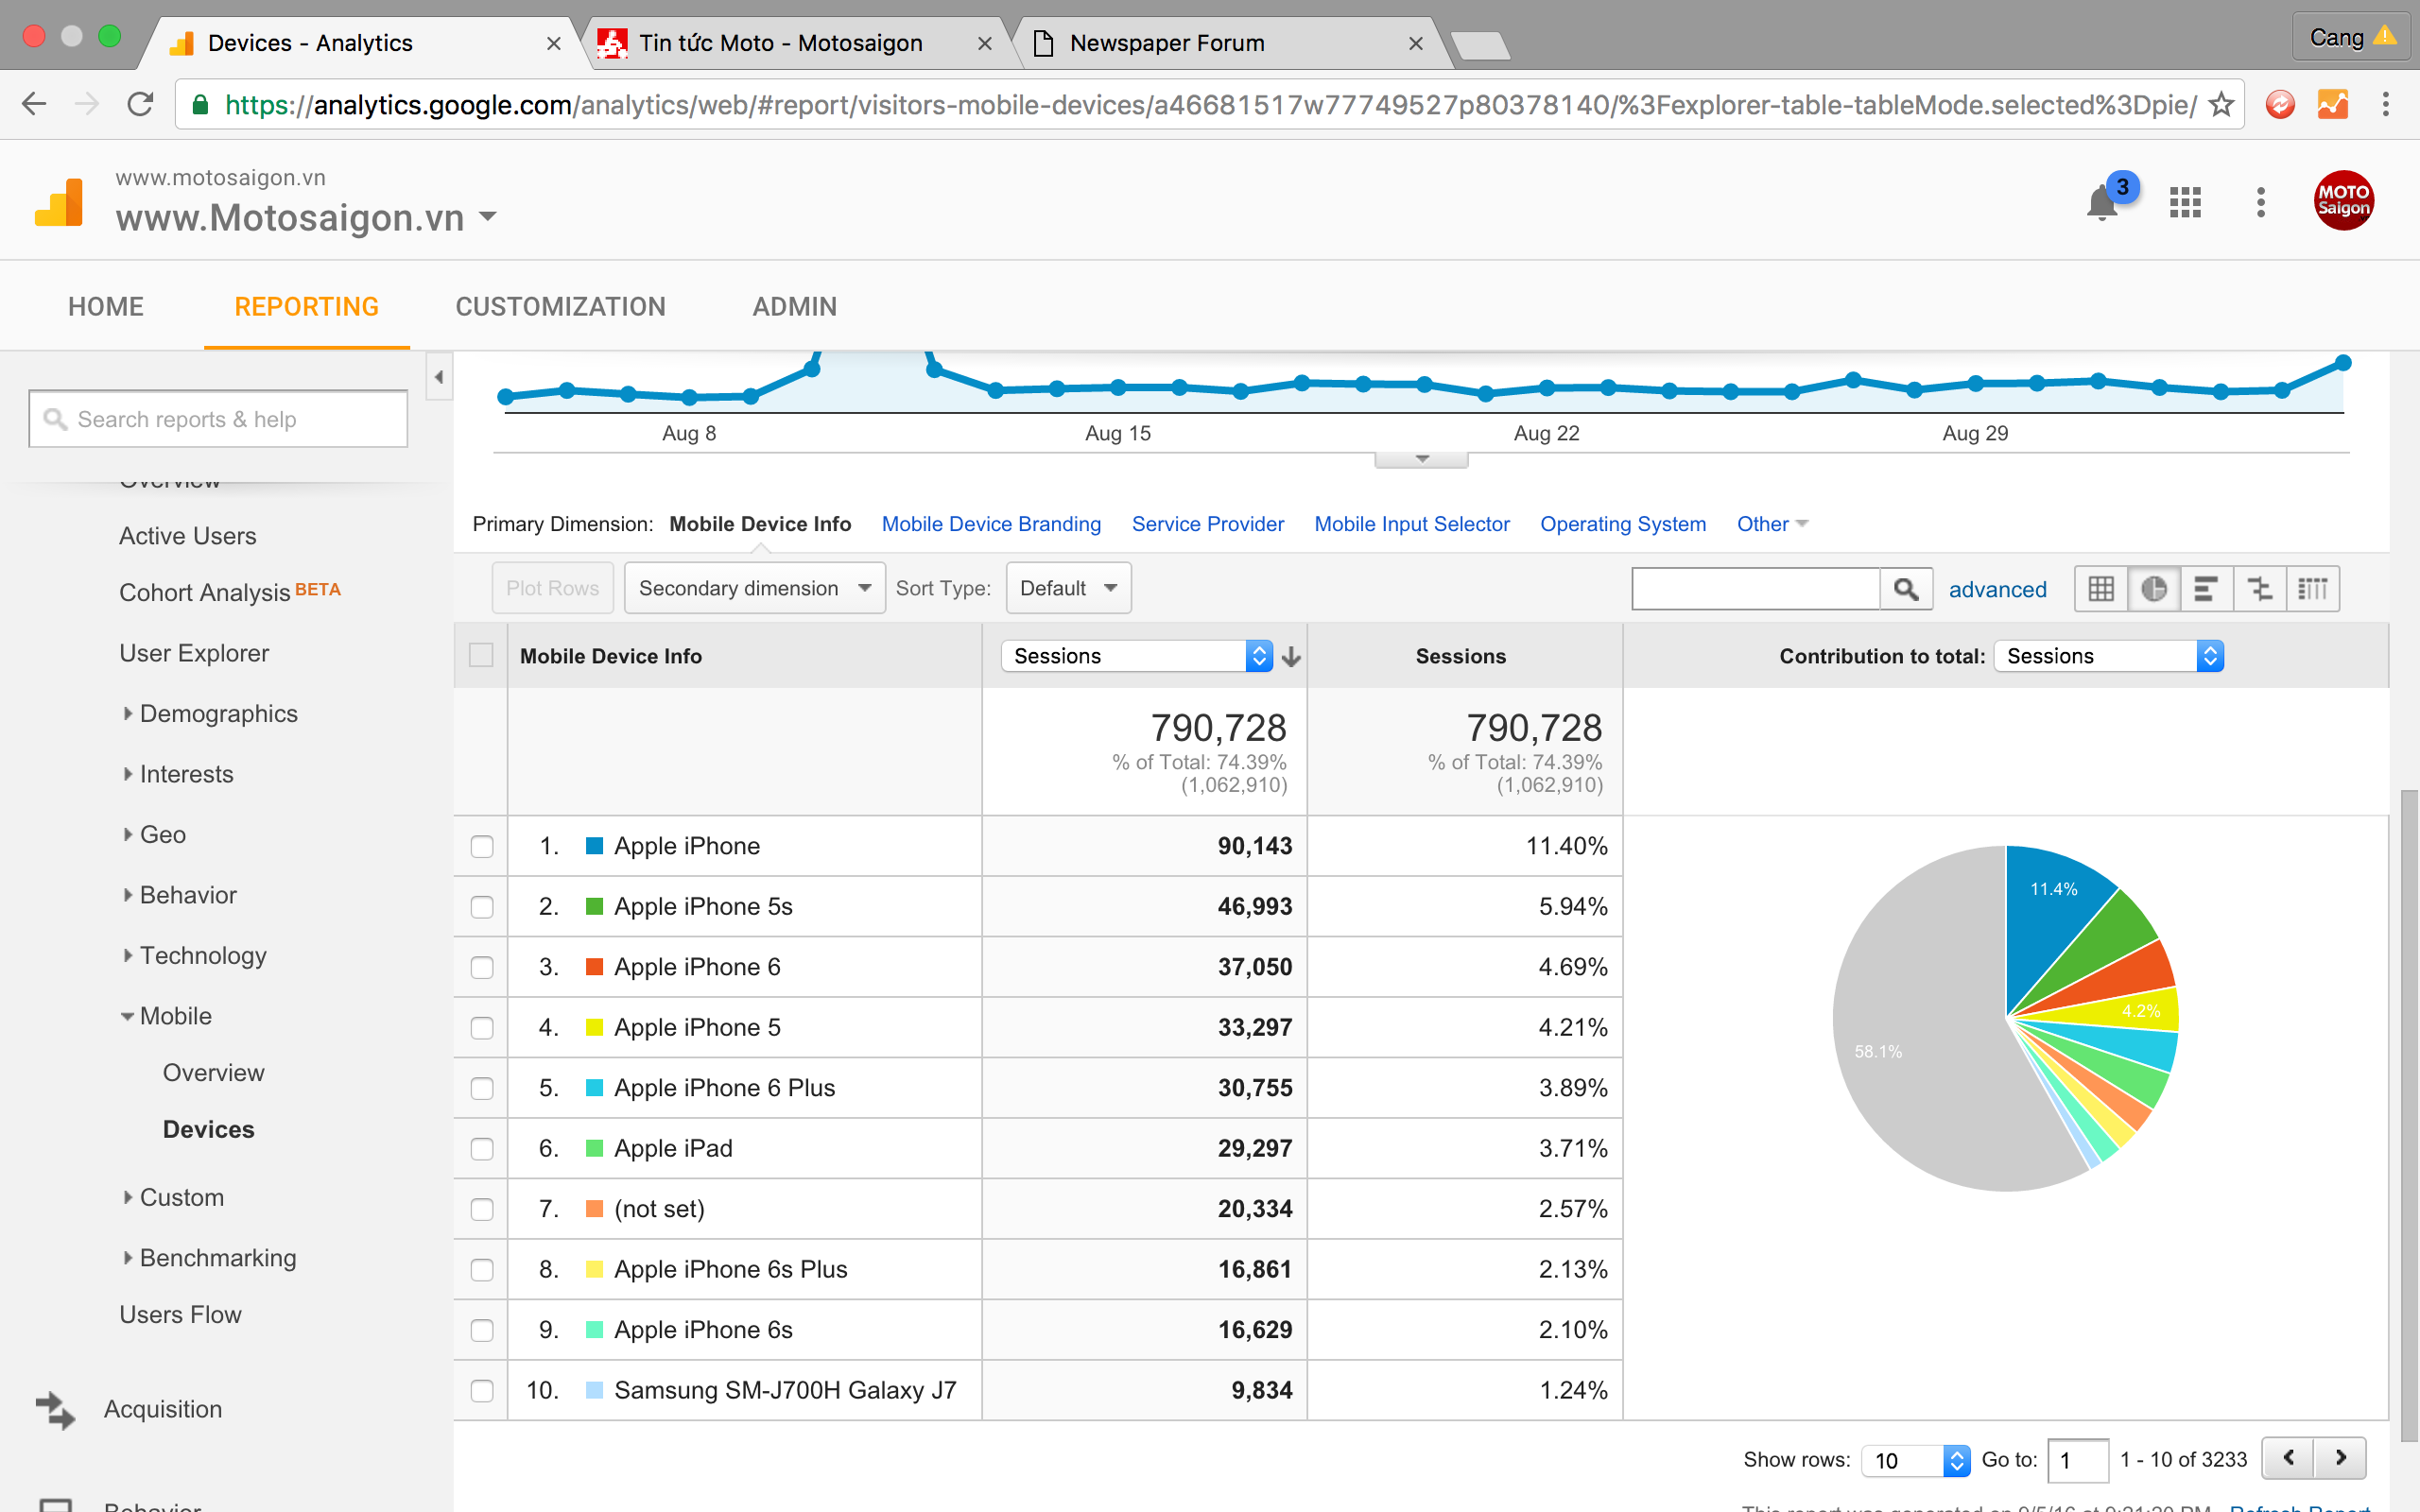
Task: Switch to comparison view
Action: tap(2259, 589)
